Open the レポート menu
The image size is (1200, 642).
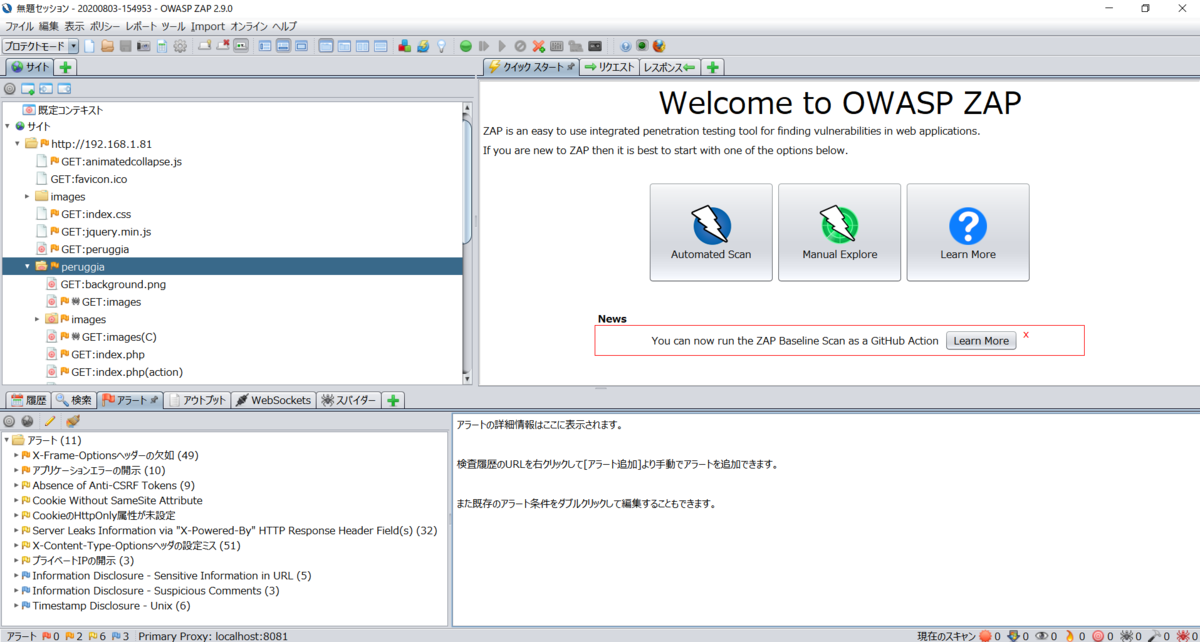(x=139, y=26)
